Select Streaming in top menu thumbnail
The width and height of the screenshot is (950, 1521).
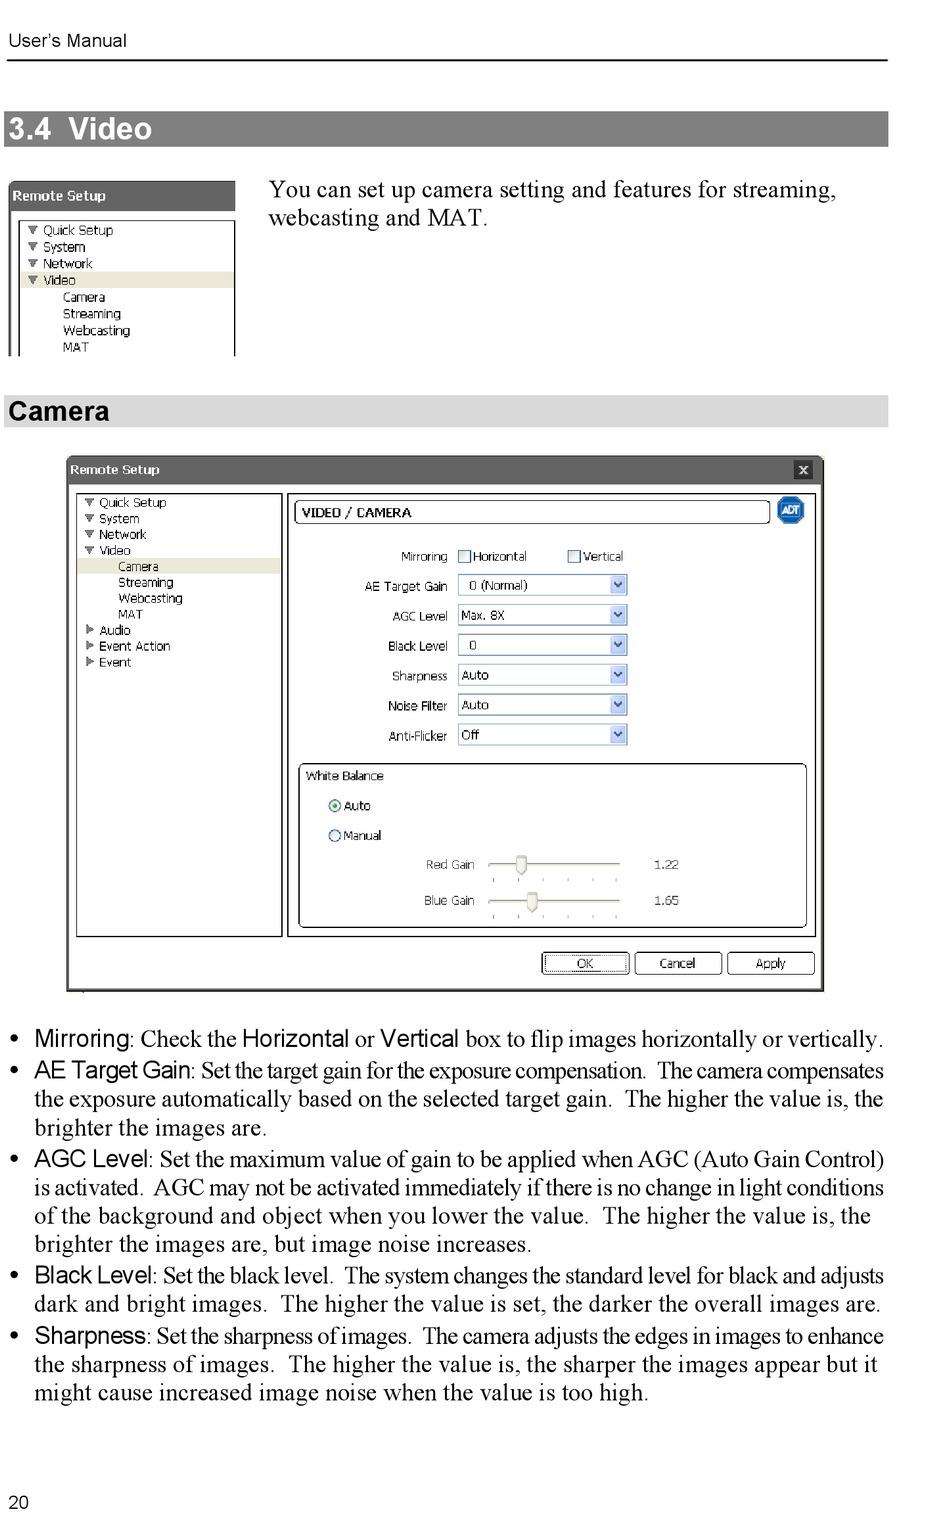click(x=92, y=314)
